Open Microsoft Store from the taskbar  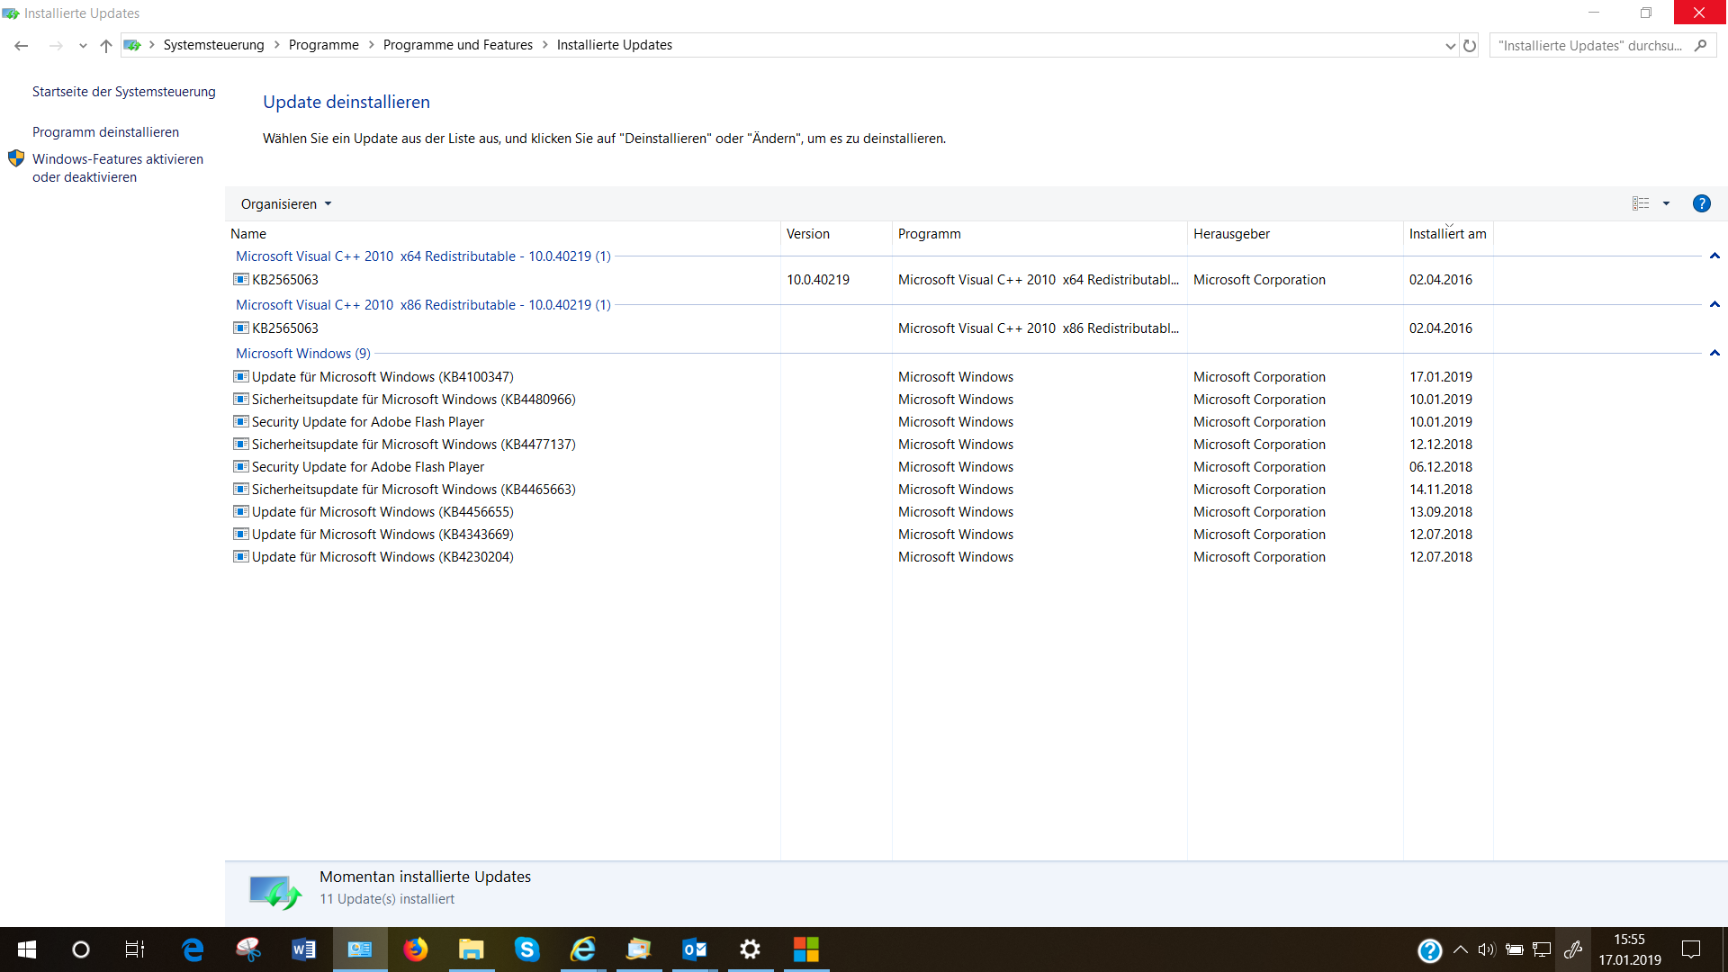tap(806, 949)
